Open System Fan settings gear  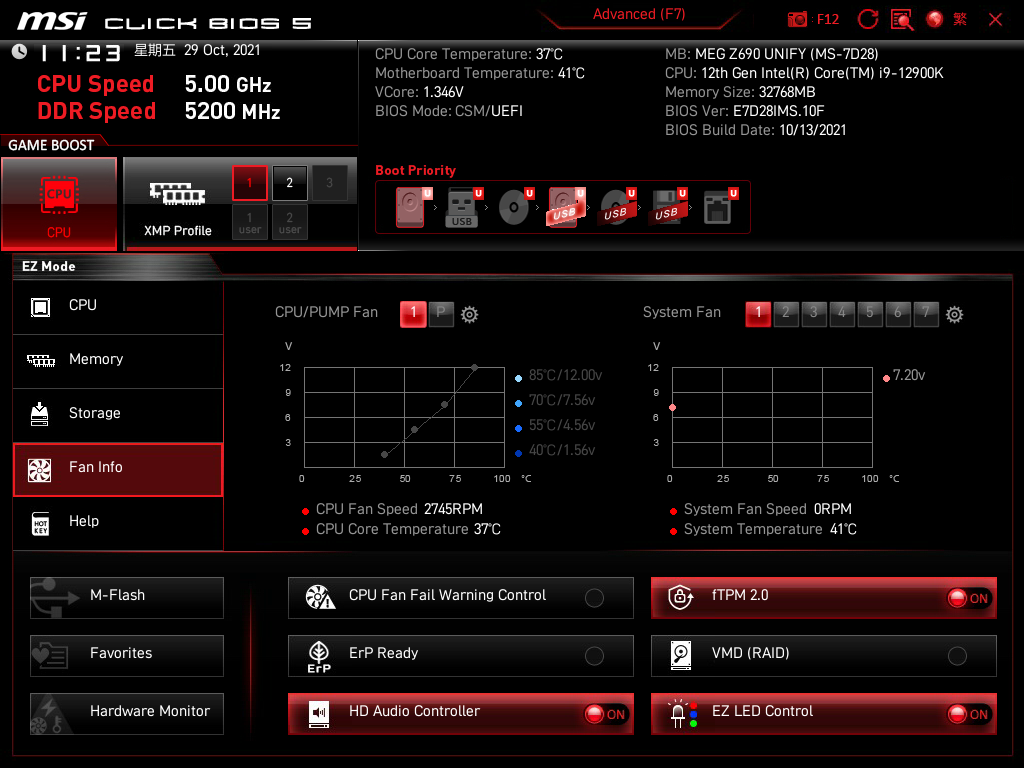[x=954, y=315]
